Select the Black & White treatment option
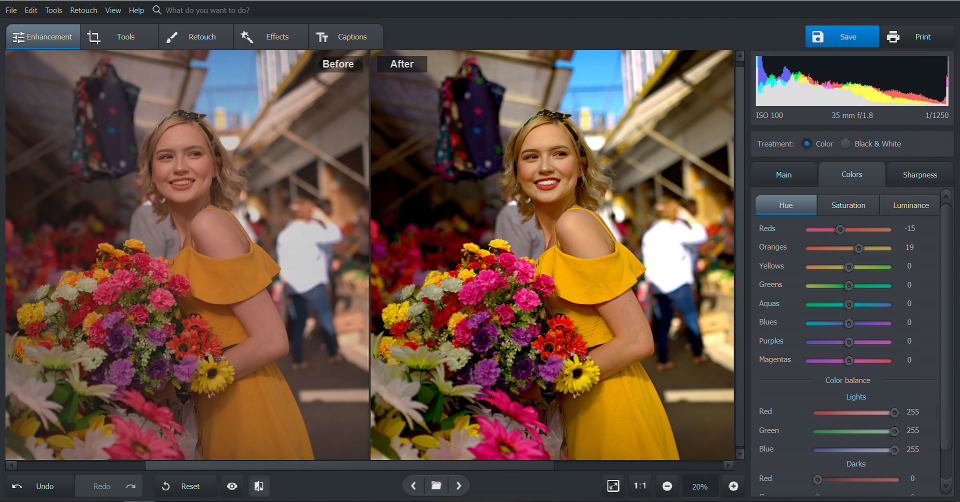Viewport: 960px width, 502px height. pyautogui.click(x=846, y=143)
